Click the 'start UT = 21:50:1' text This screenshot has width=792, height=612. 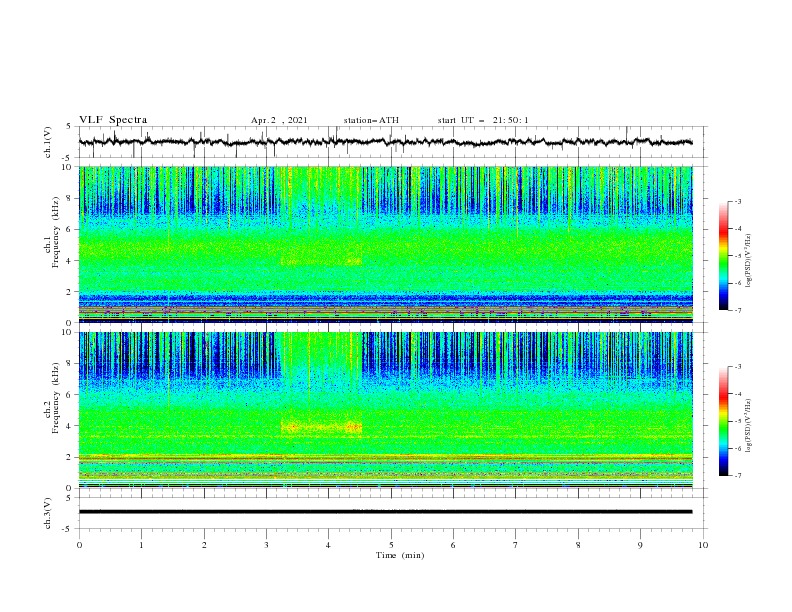click(x=483, y=120)
